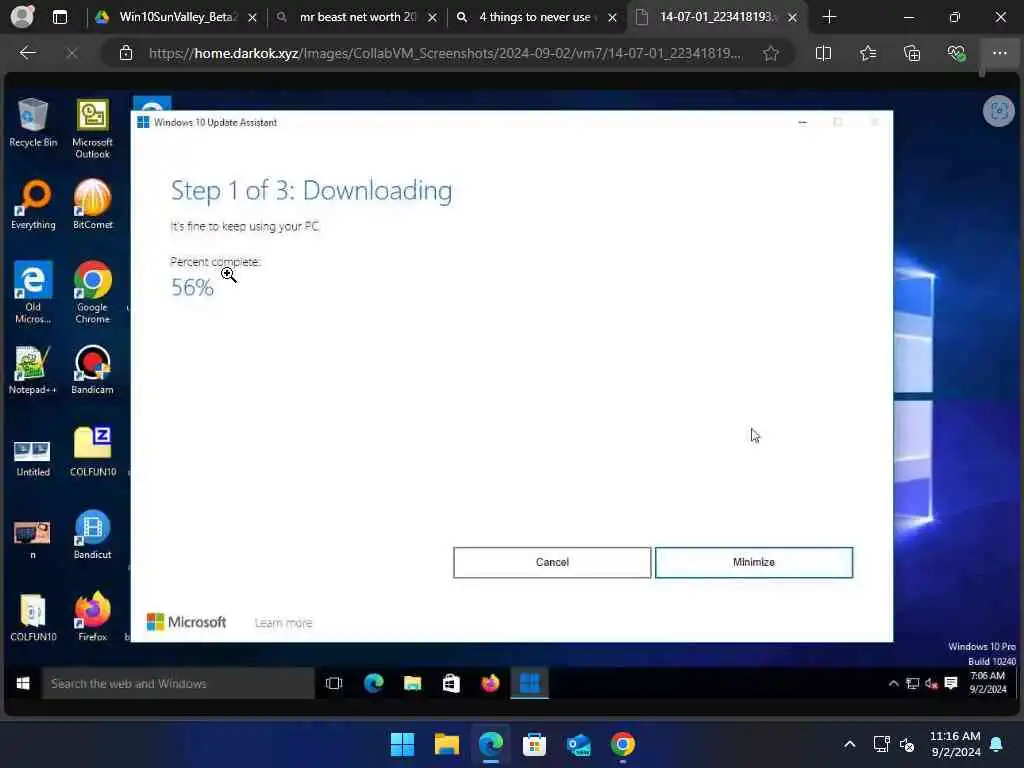This screenshot has width=1024, height=768.
Task: Open Microsoft Outlook desktop shortcut
Action: coord(92,129)
